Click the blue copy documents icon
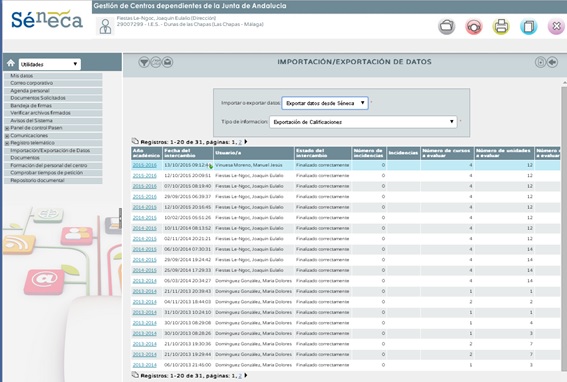Image resolution: width=567 pixels, height=382 pixels. 528,26
